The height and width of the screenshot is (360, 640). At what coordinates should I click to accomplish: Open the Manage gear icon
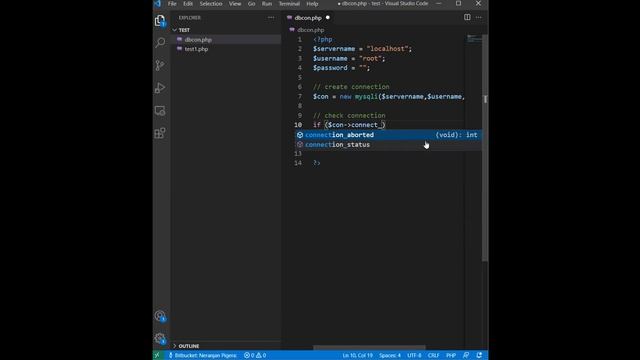(160, 338)
